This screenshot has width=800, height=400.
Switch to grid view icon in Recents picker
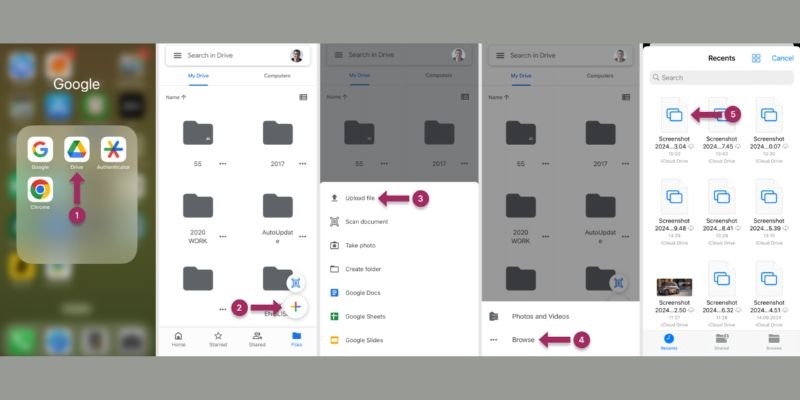[x=756, y=58]
